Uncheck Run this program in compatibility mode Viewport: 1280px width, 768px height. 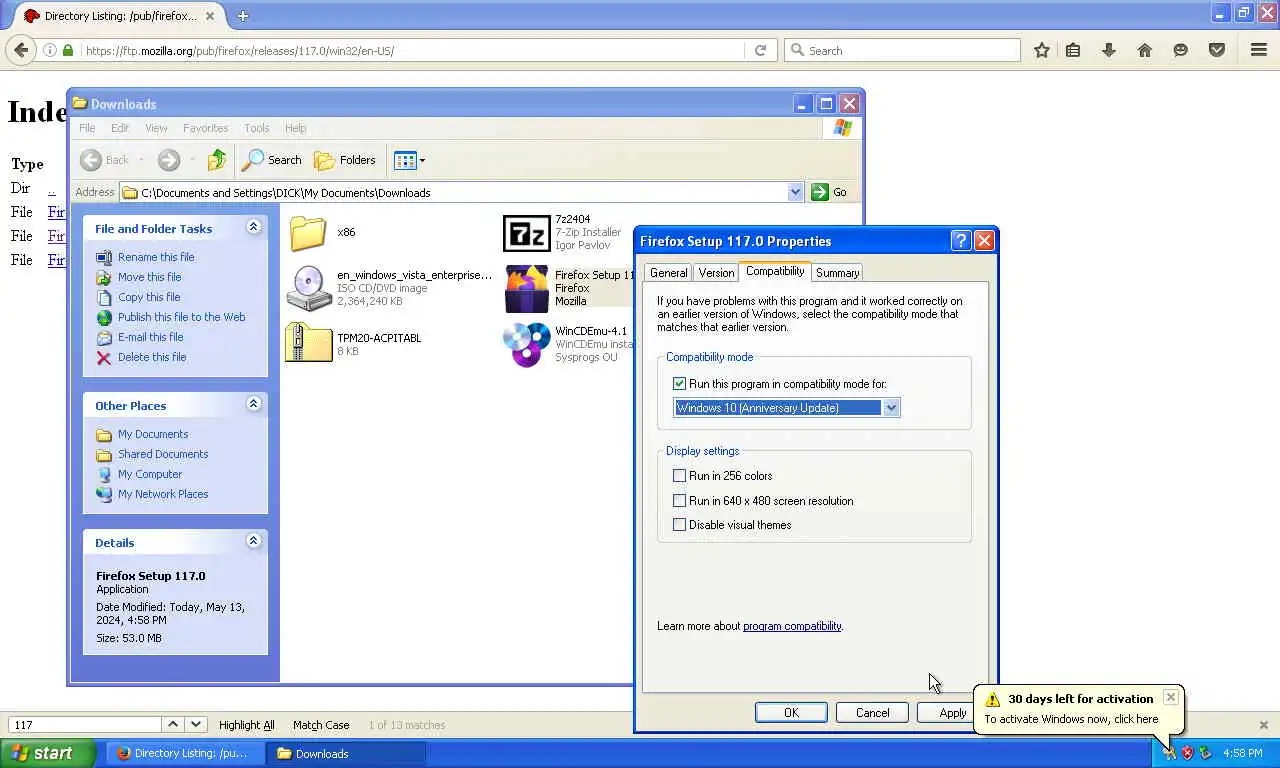pyautogui.click(x=680, y=384)
